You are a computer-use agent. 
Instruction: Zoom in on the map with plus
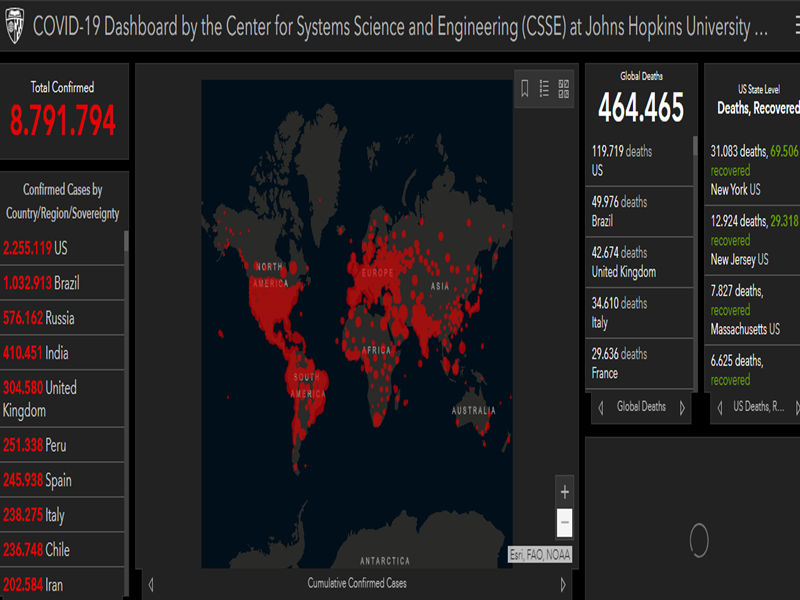565,492
